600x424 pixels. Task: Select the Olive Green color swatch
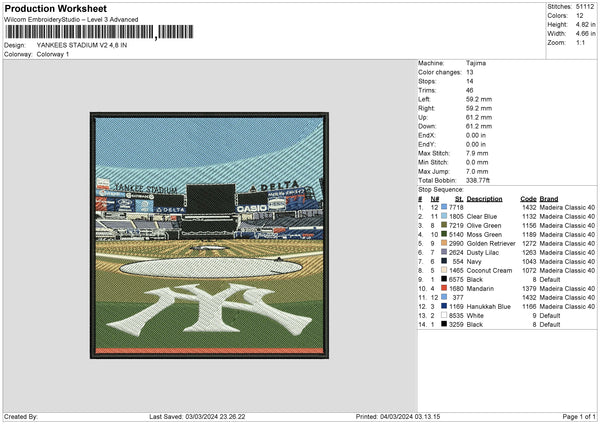tap(444, 225)
